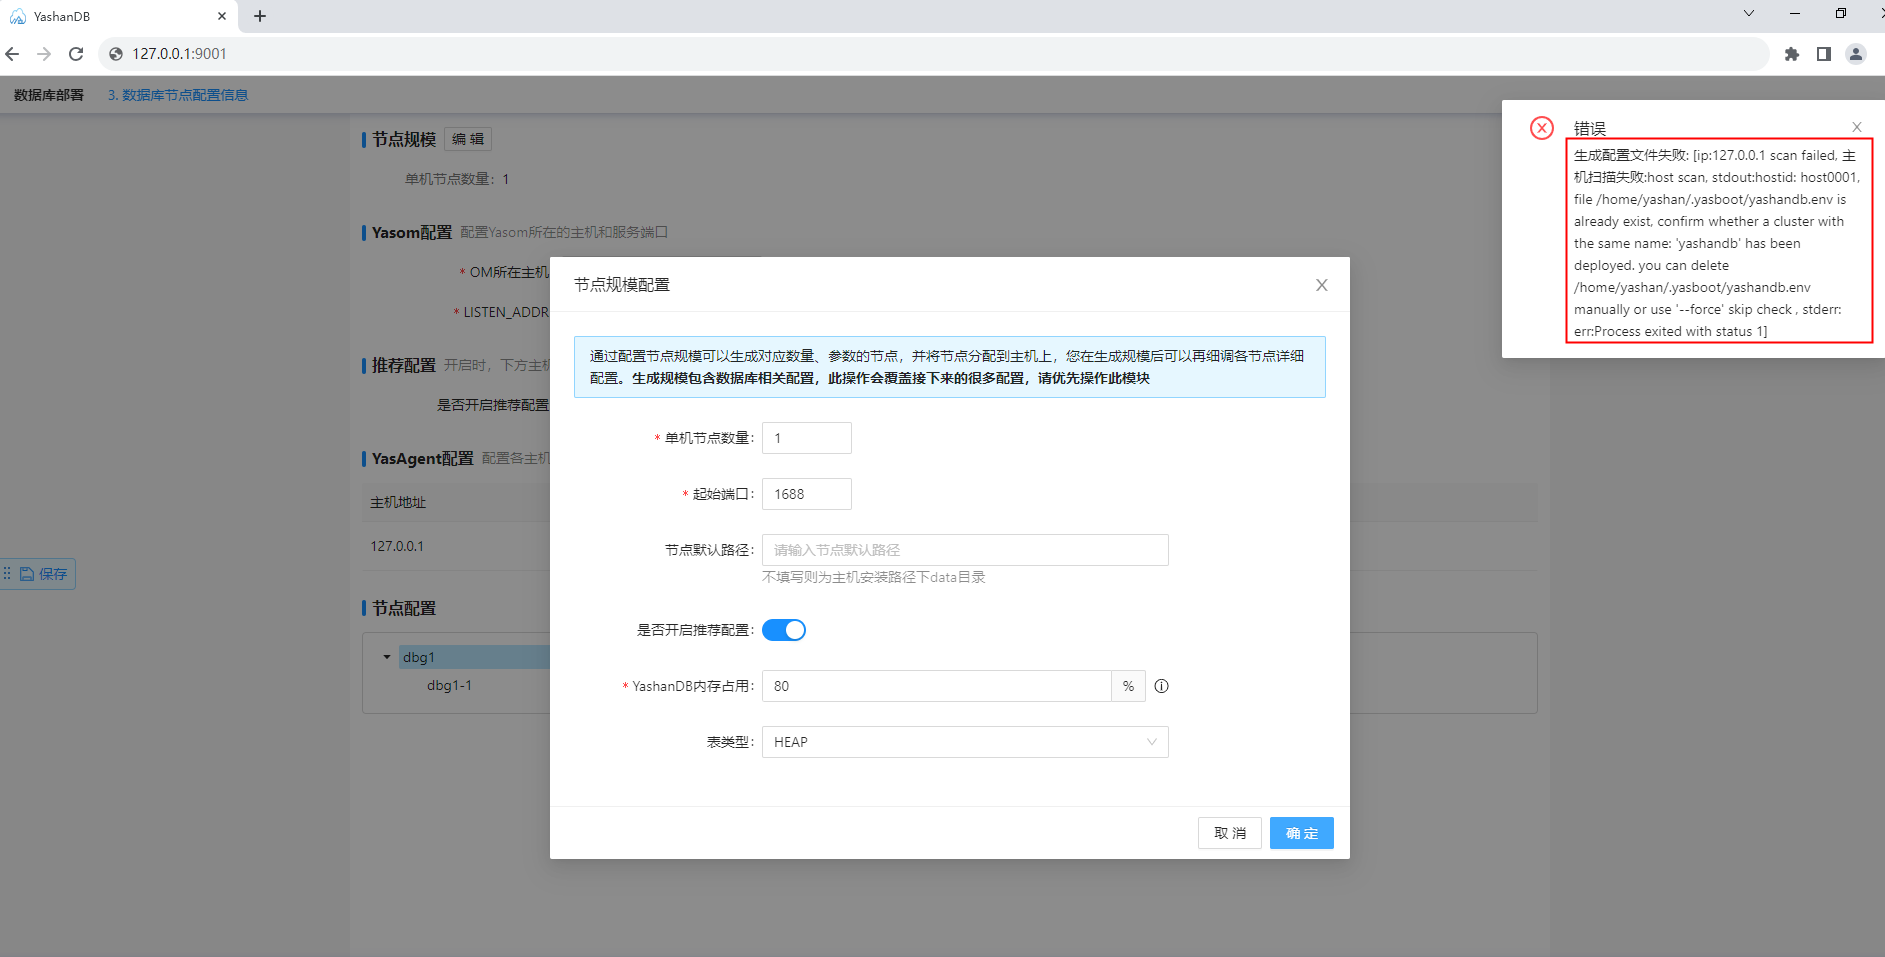
Task: Click the 取消 button
Action: click(x=1230, y=833)
